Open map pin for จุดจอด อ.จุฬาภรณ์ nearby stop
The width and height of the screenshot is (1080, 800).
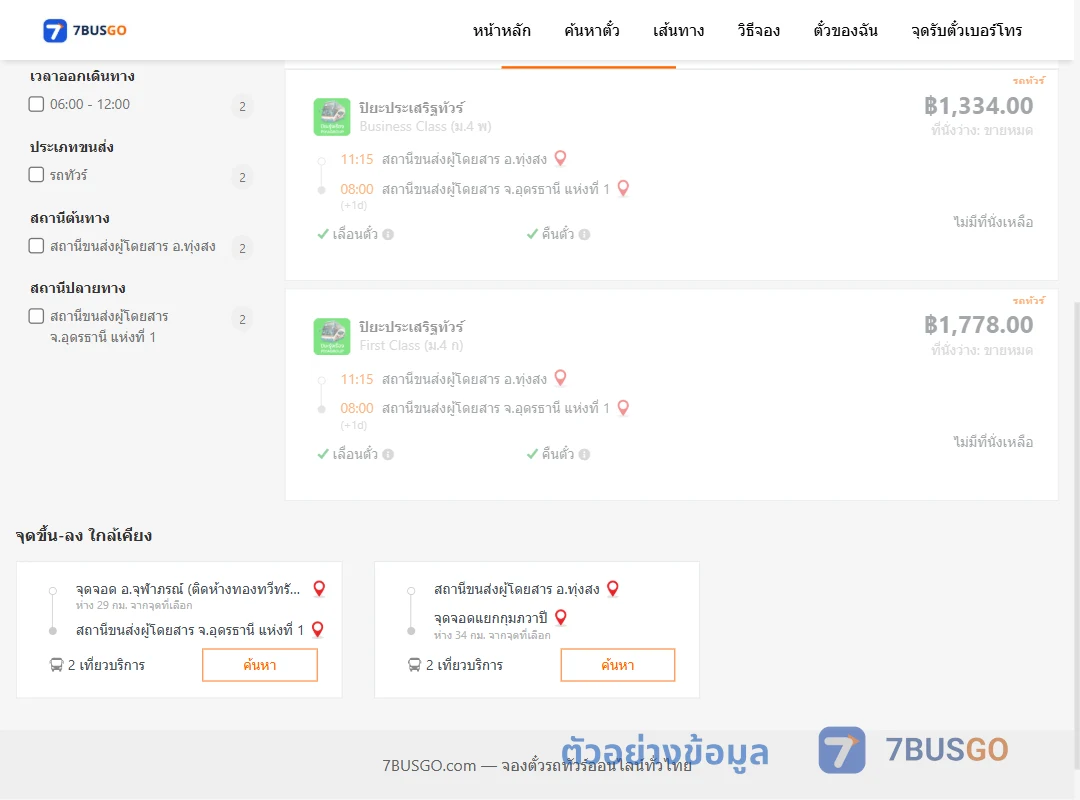[x=319, y=588]
